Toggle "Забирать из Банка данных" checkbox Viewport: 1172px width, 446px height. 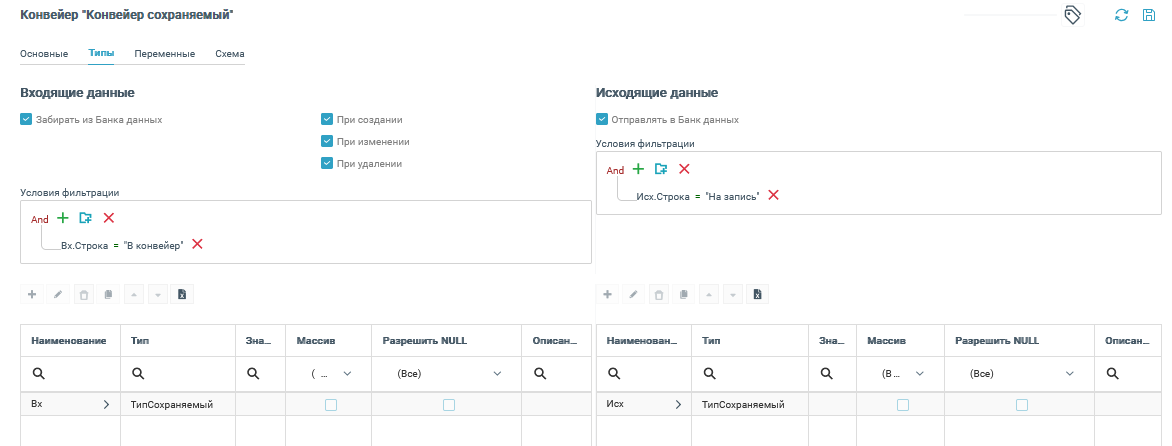[x=26, y=120]
